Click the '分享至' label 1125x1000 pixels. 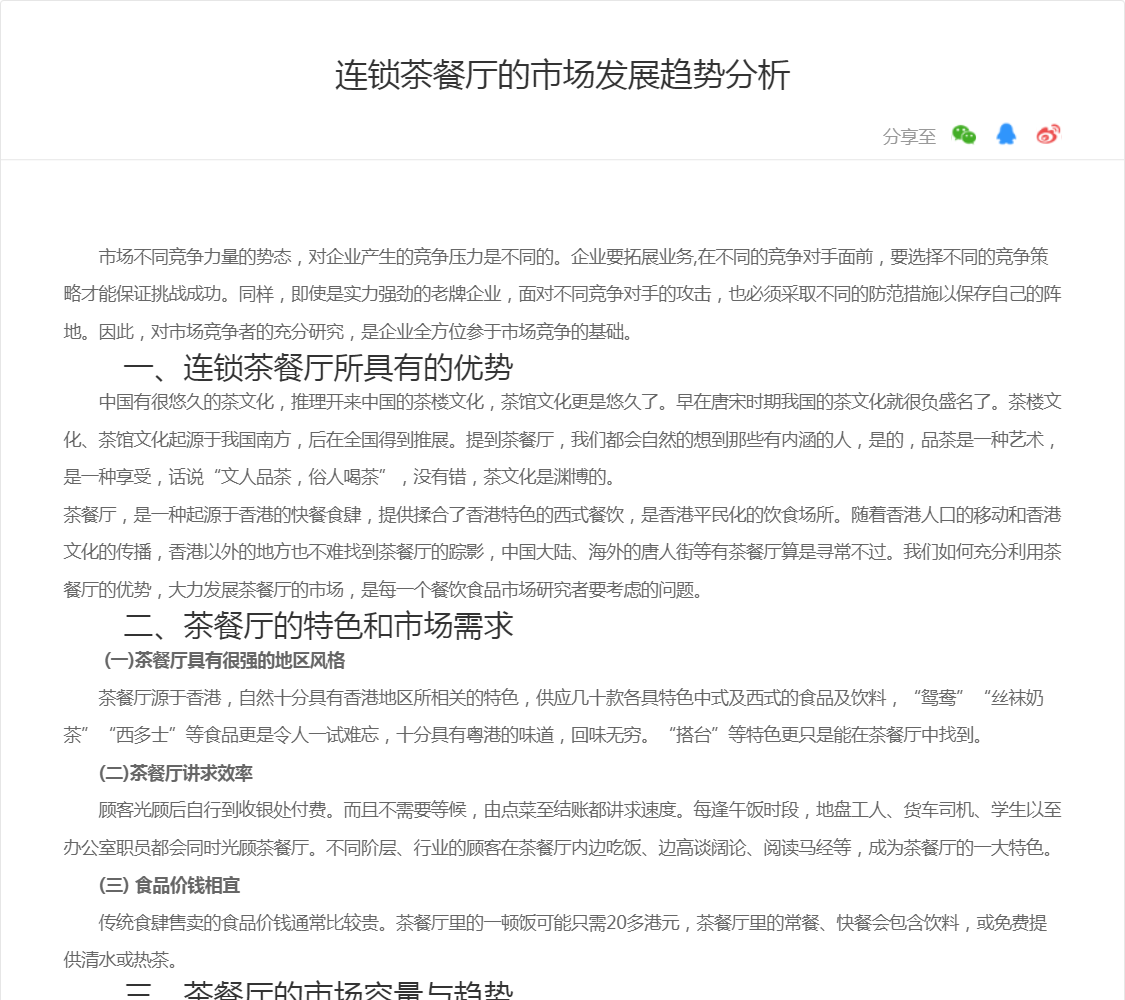(909, 136)
